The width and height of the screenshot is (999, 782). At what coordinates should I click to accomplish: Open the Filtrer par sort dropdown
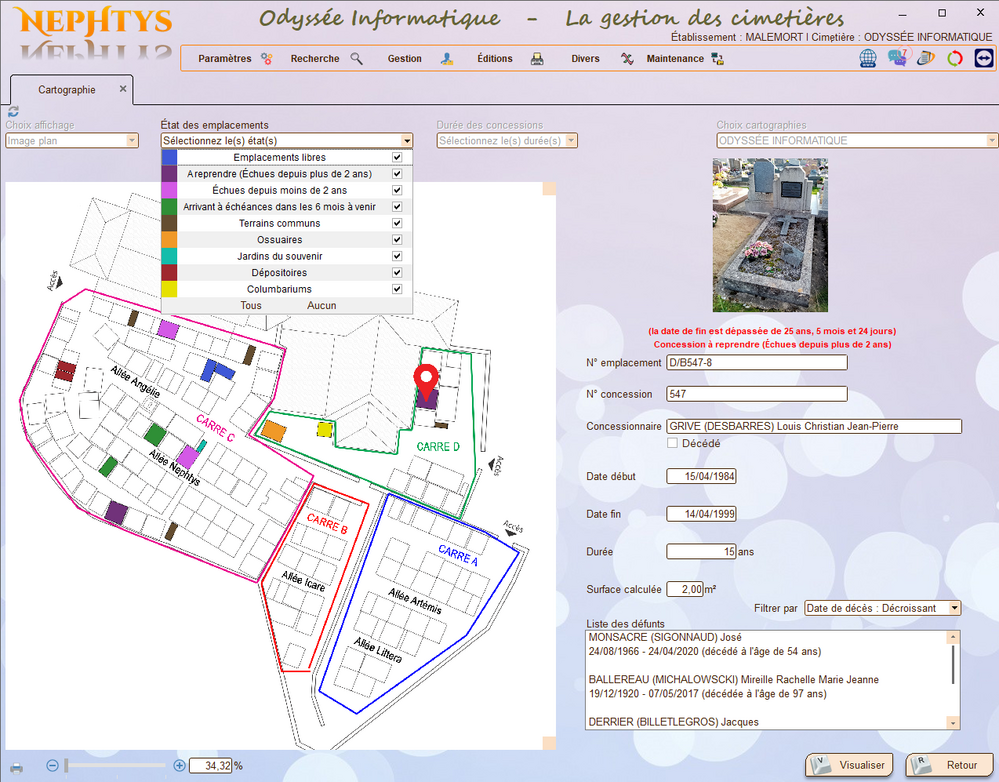[x=954, y=608]
